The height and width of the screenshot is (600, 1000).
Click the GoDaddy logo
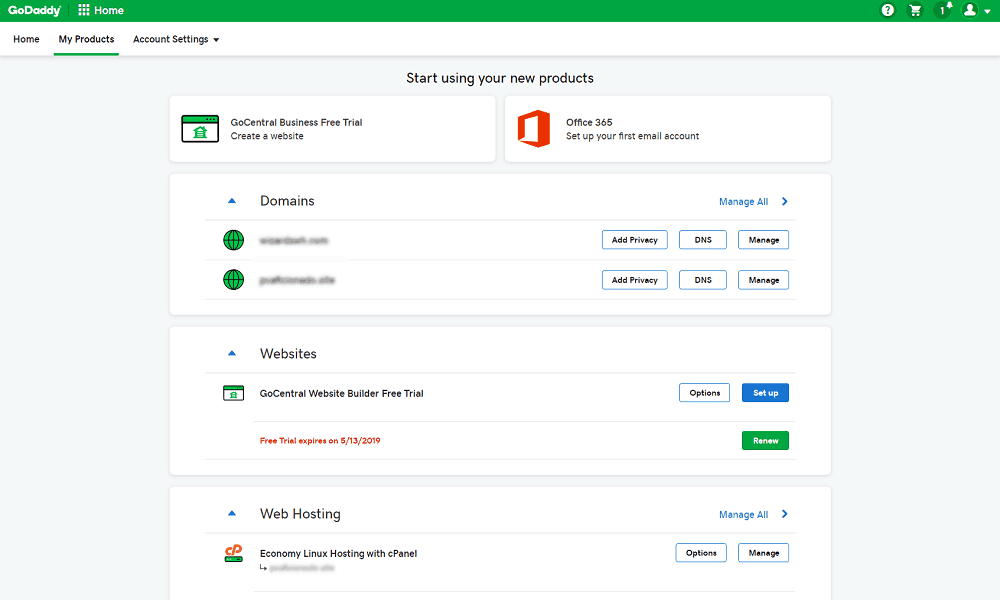34,10
